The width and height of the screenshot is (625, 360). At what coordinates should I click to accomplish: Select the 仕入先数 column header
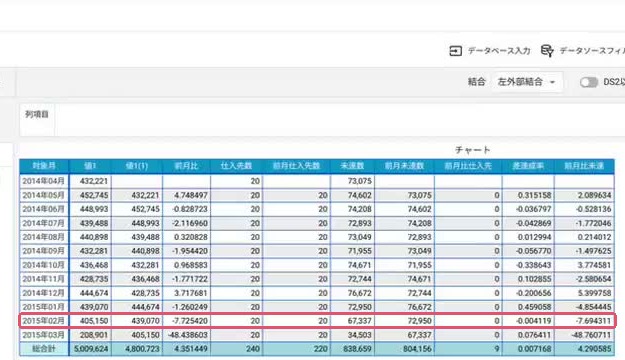pos(236,166)
